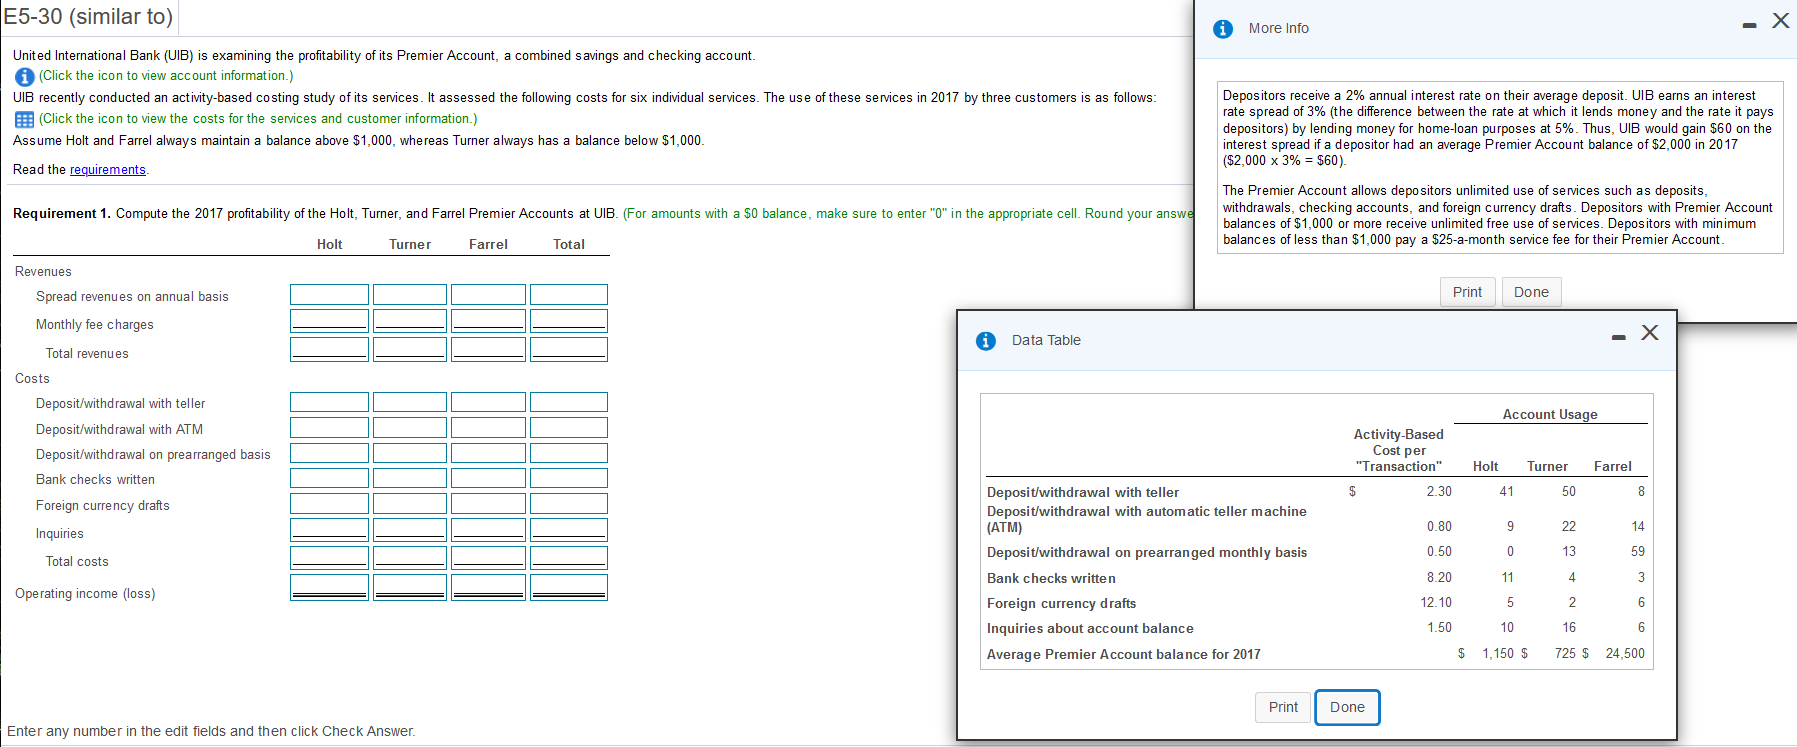Click the "Requirement 1." heading
This screenshot has height=747, width=1797.
62,213
